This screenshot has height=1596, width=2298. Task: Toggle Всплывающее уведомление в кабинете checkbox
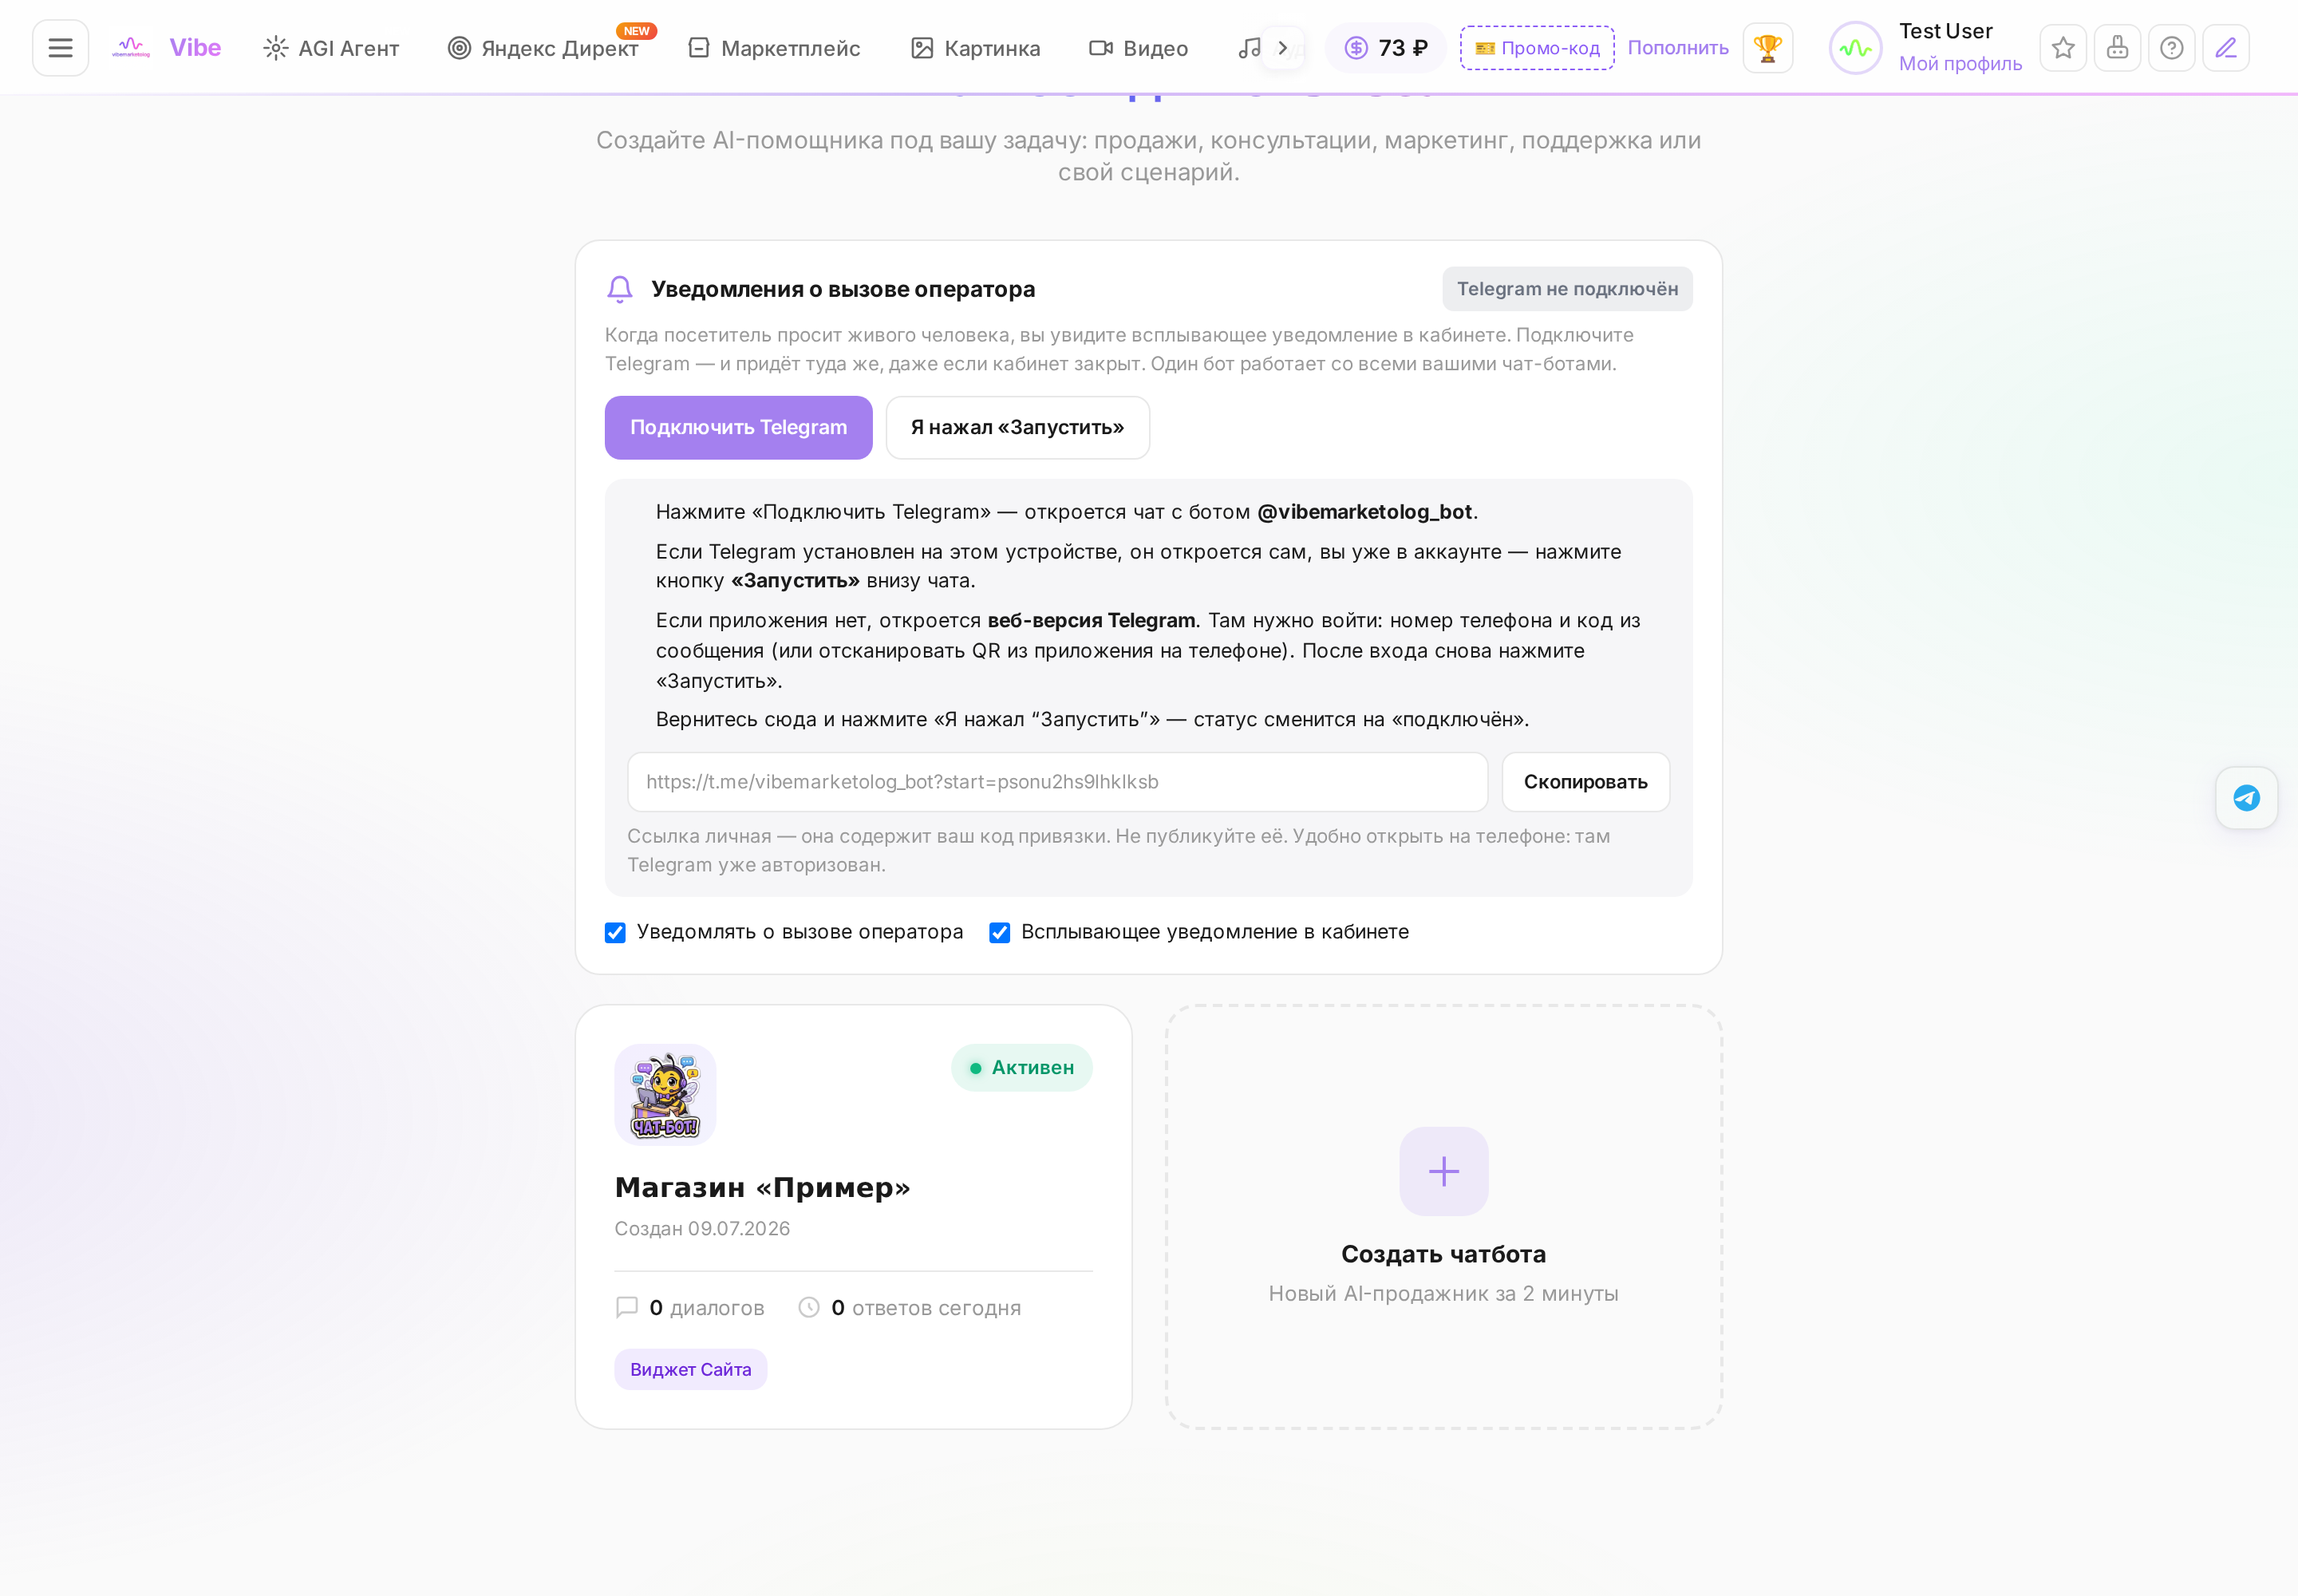999,933
